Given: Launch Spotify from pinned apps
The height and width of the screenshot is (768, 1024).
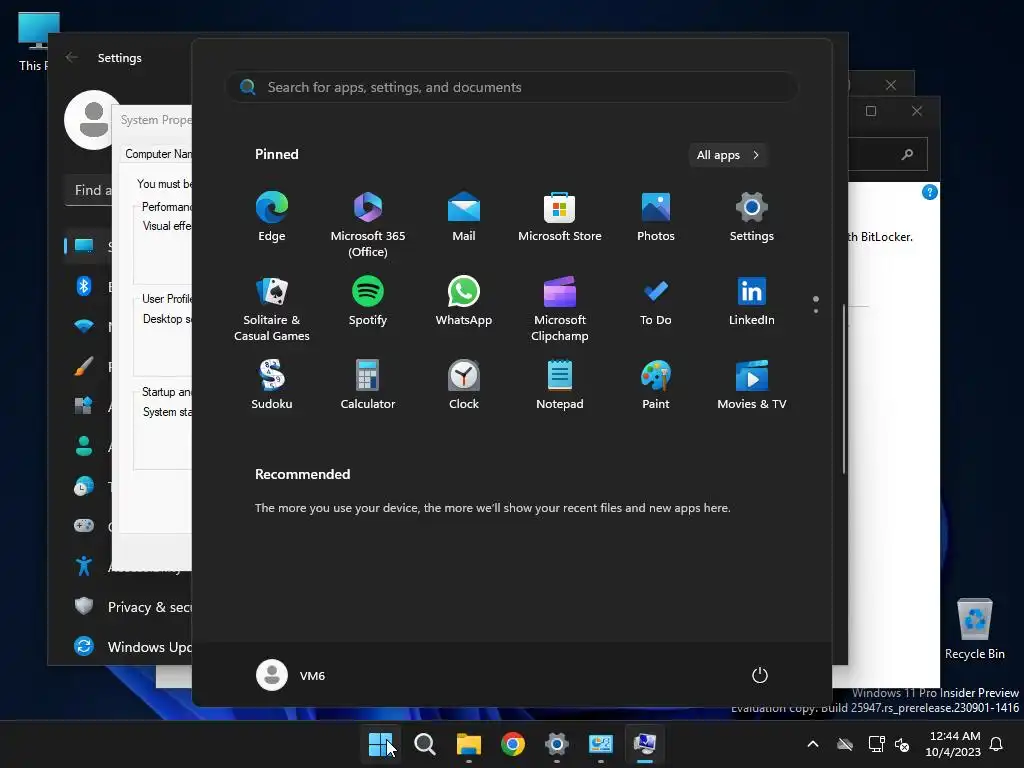Looking at the screenshot, I should tap(368, 301).
